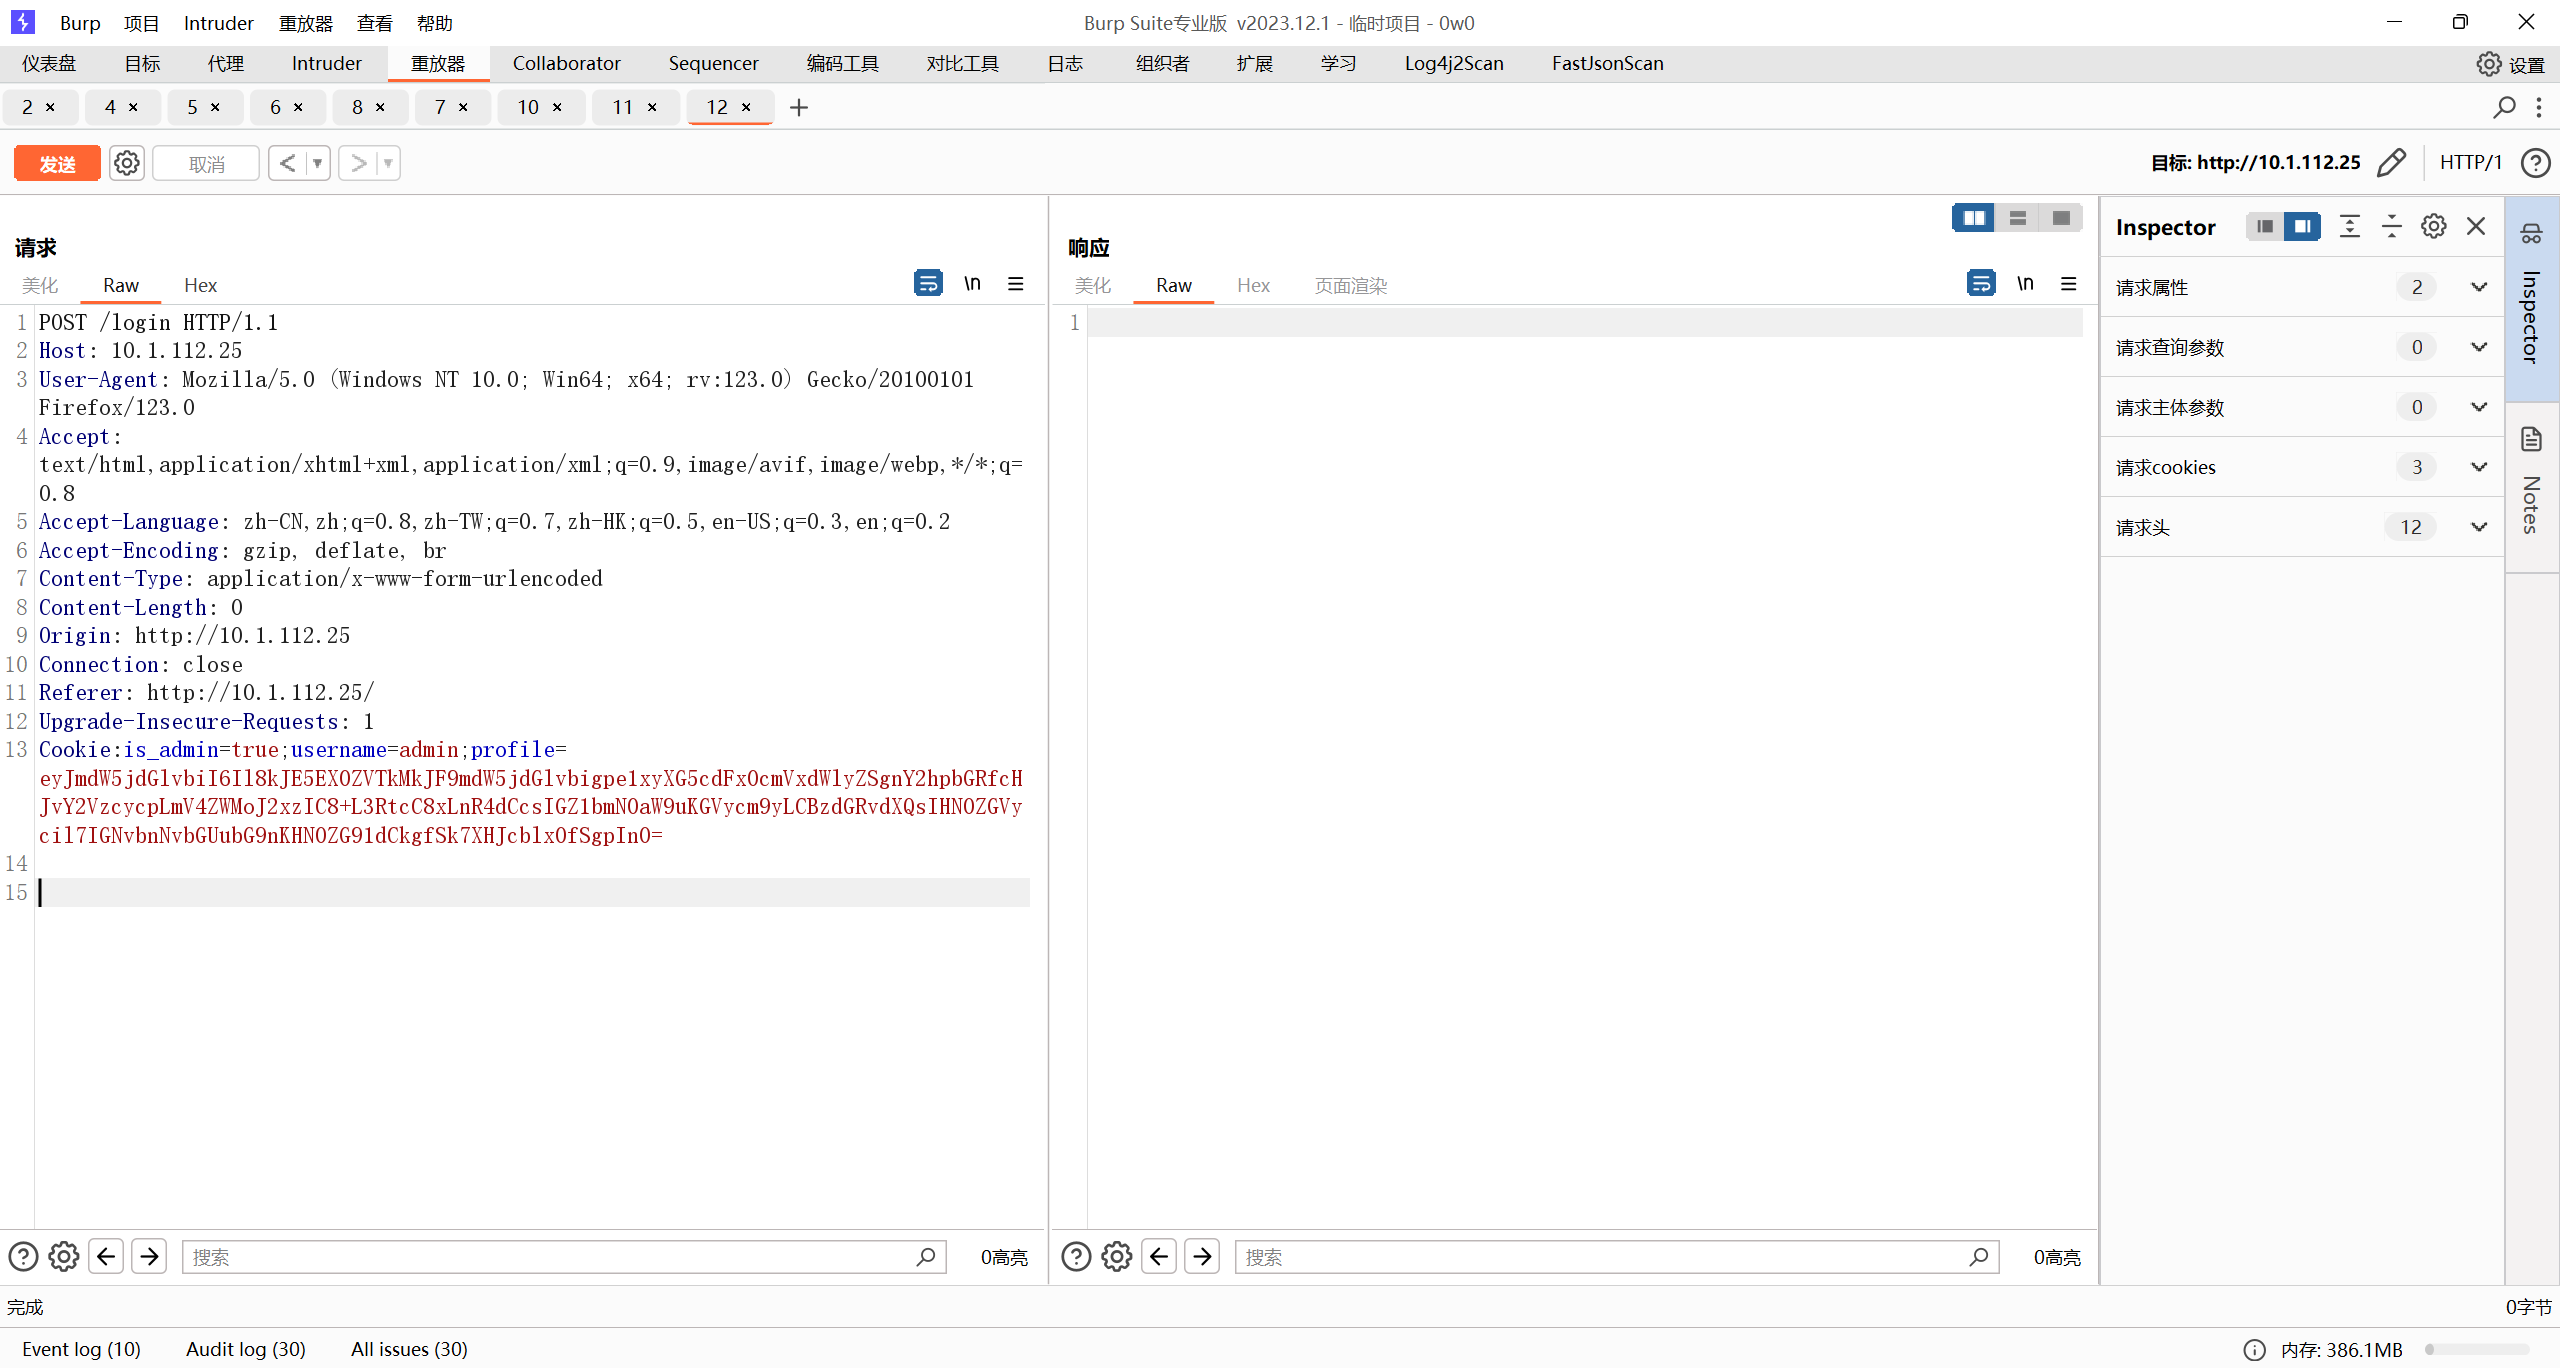2560x1368 pixels.
Task: Open request search settings gear
Action: click(64, 1256)
